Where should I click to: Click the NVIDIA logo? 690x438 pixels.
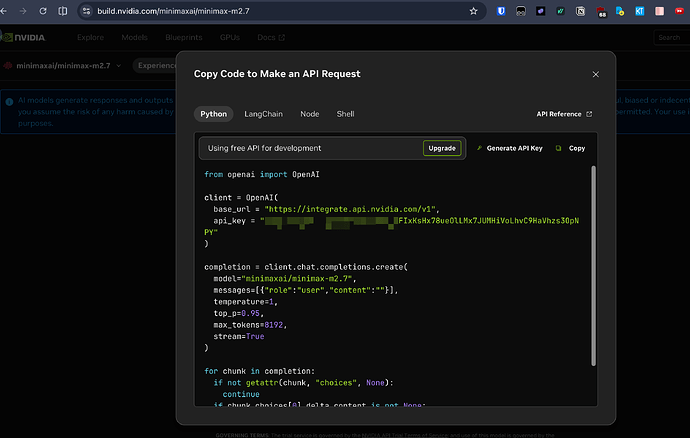pyautogui.click(x=23, y=37)
